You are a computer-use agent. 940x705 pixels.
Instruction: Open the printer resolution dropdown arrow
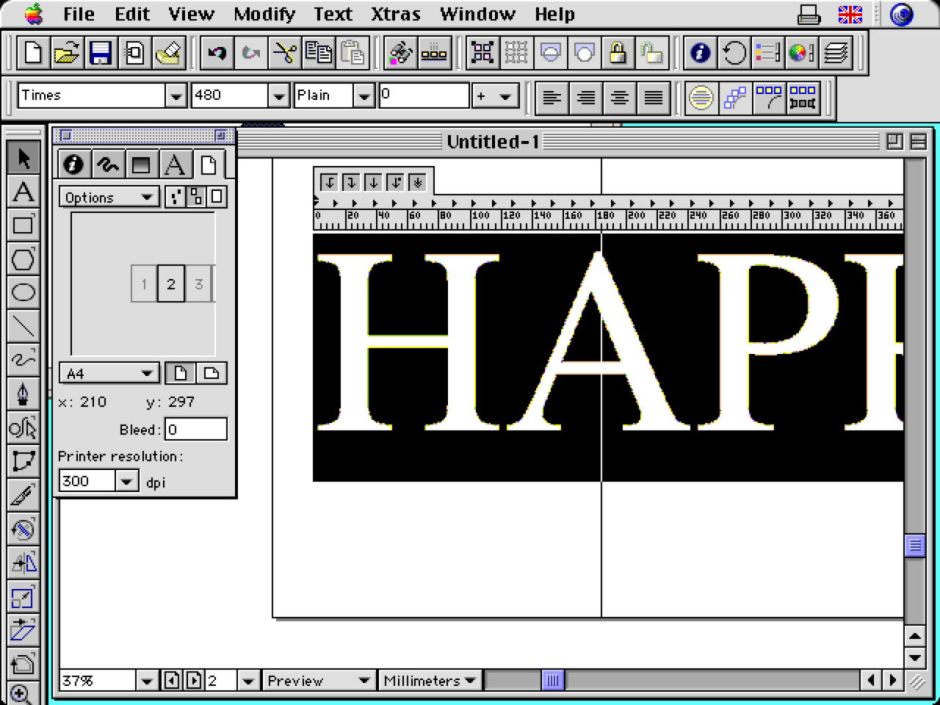[126, 481]
